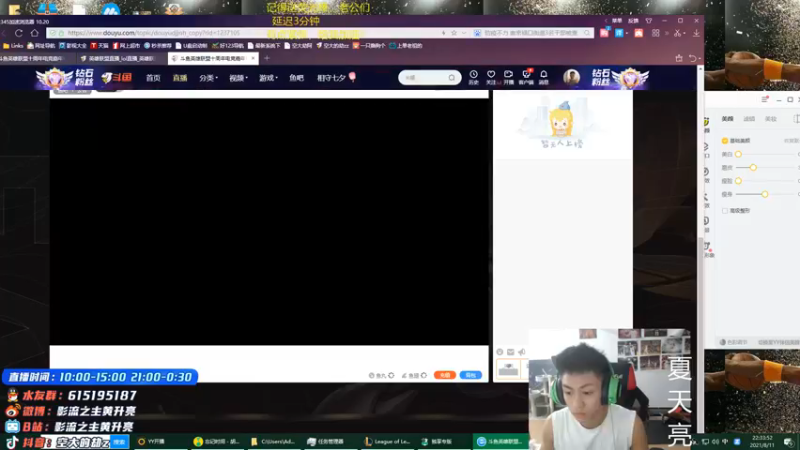Screen dimensions: 800x450
Task: Open League of Legends taskbar item
Action: tap(389, 442)
